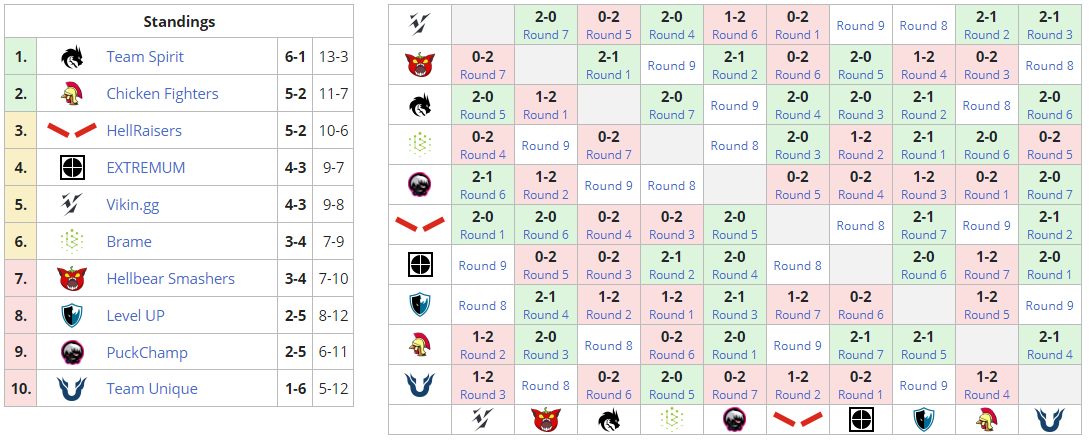Open Team Spirit team link
1089x442 pixels.
coord(145,57)
